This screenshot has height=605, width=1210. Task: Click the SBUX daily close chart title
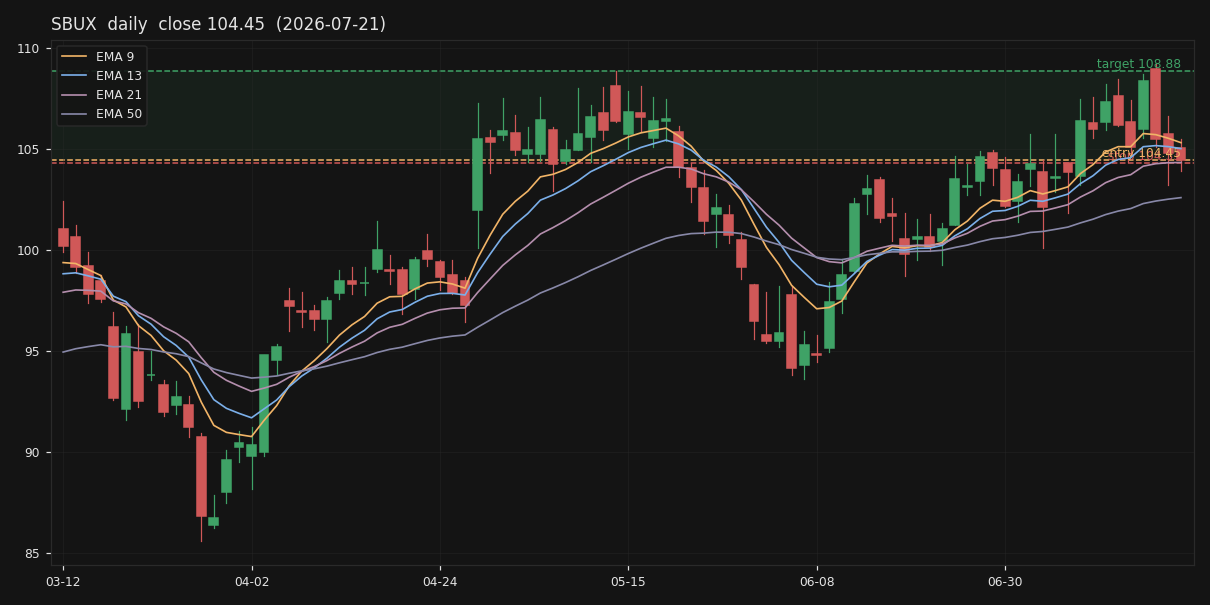pos(218,24)
